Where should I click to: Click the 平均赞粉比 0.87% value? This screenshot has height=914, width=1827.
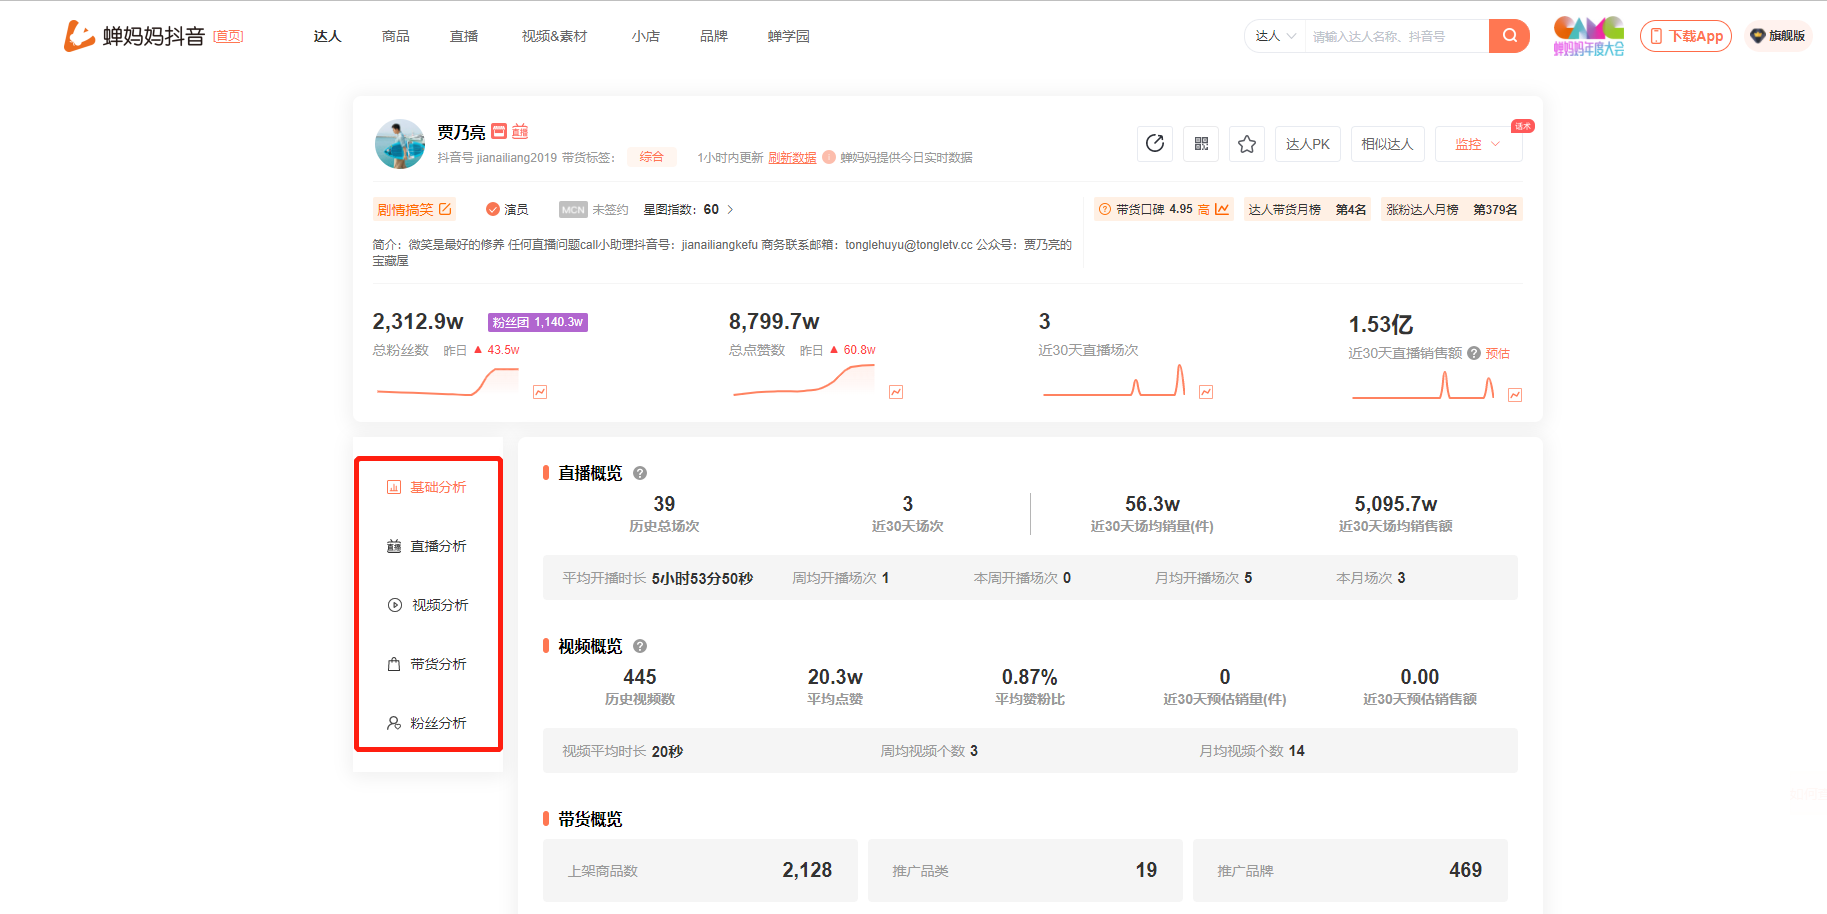point(1030,677)
